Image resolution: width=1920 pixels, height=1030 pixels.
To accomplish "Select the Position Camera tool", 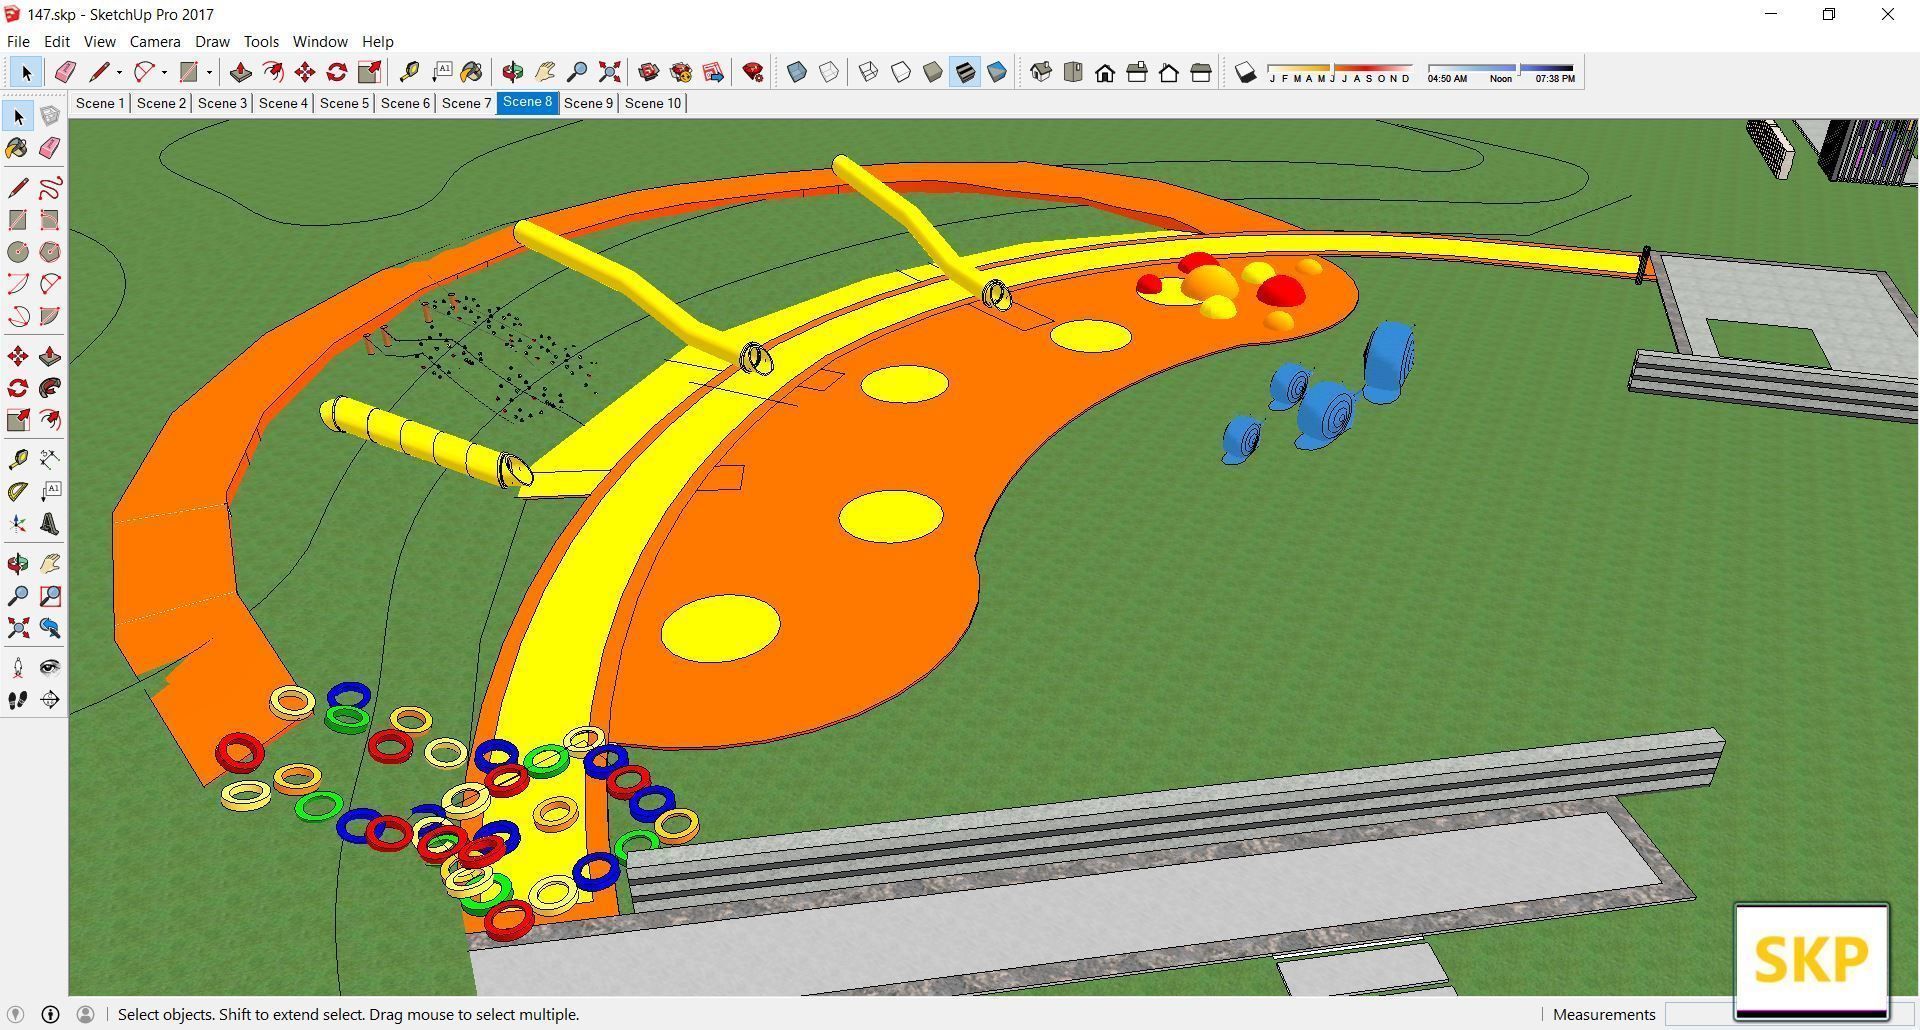I will (x=18, y=667).
